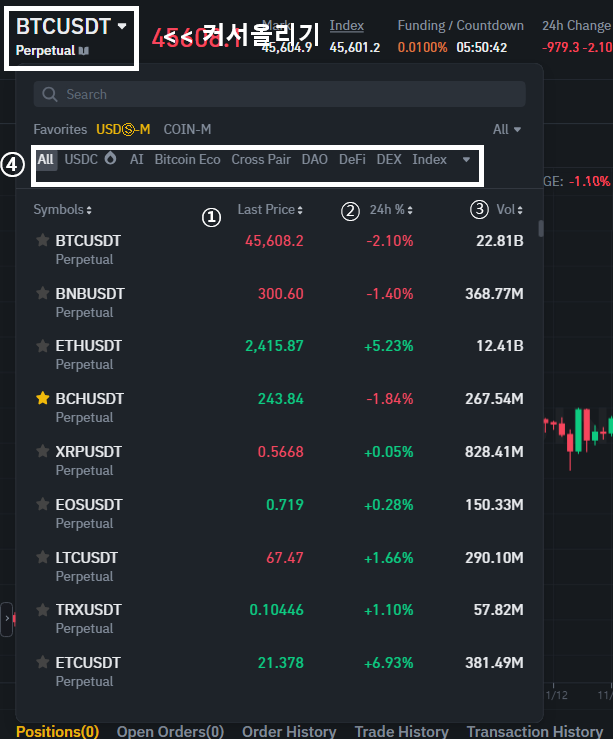Favorite LTCUSDT with its star icon

click(x=42, y=557)
